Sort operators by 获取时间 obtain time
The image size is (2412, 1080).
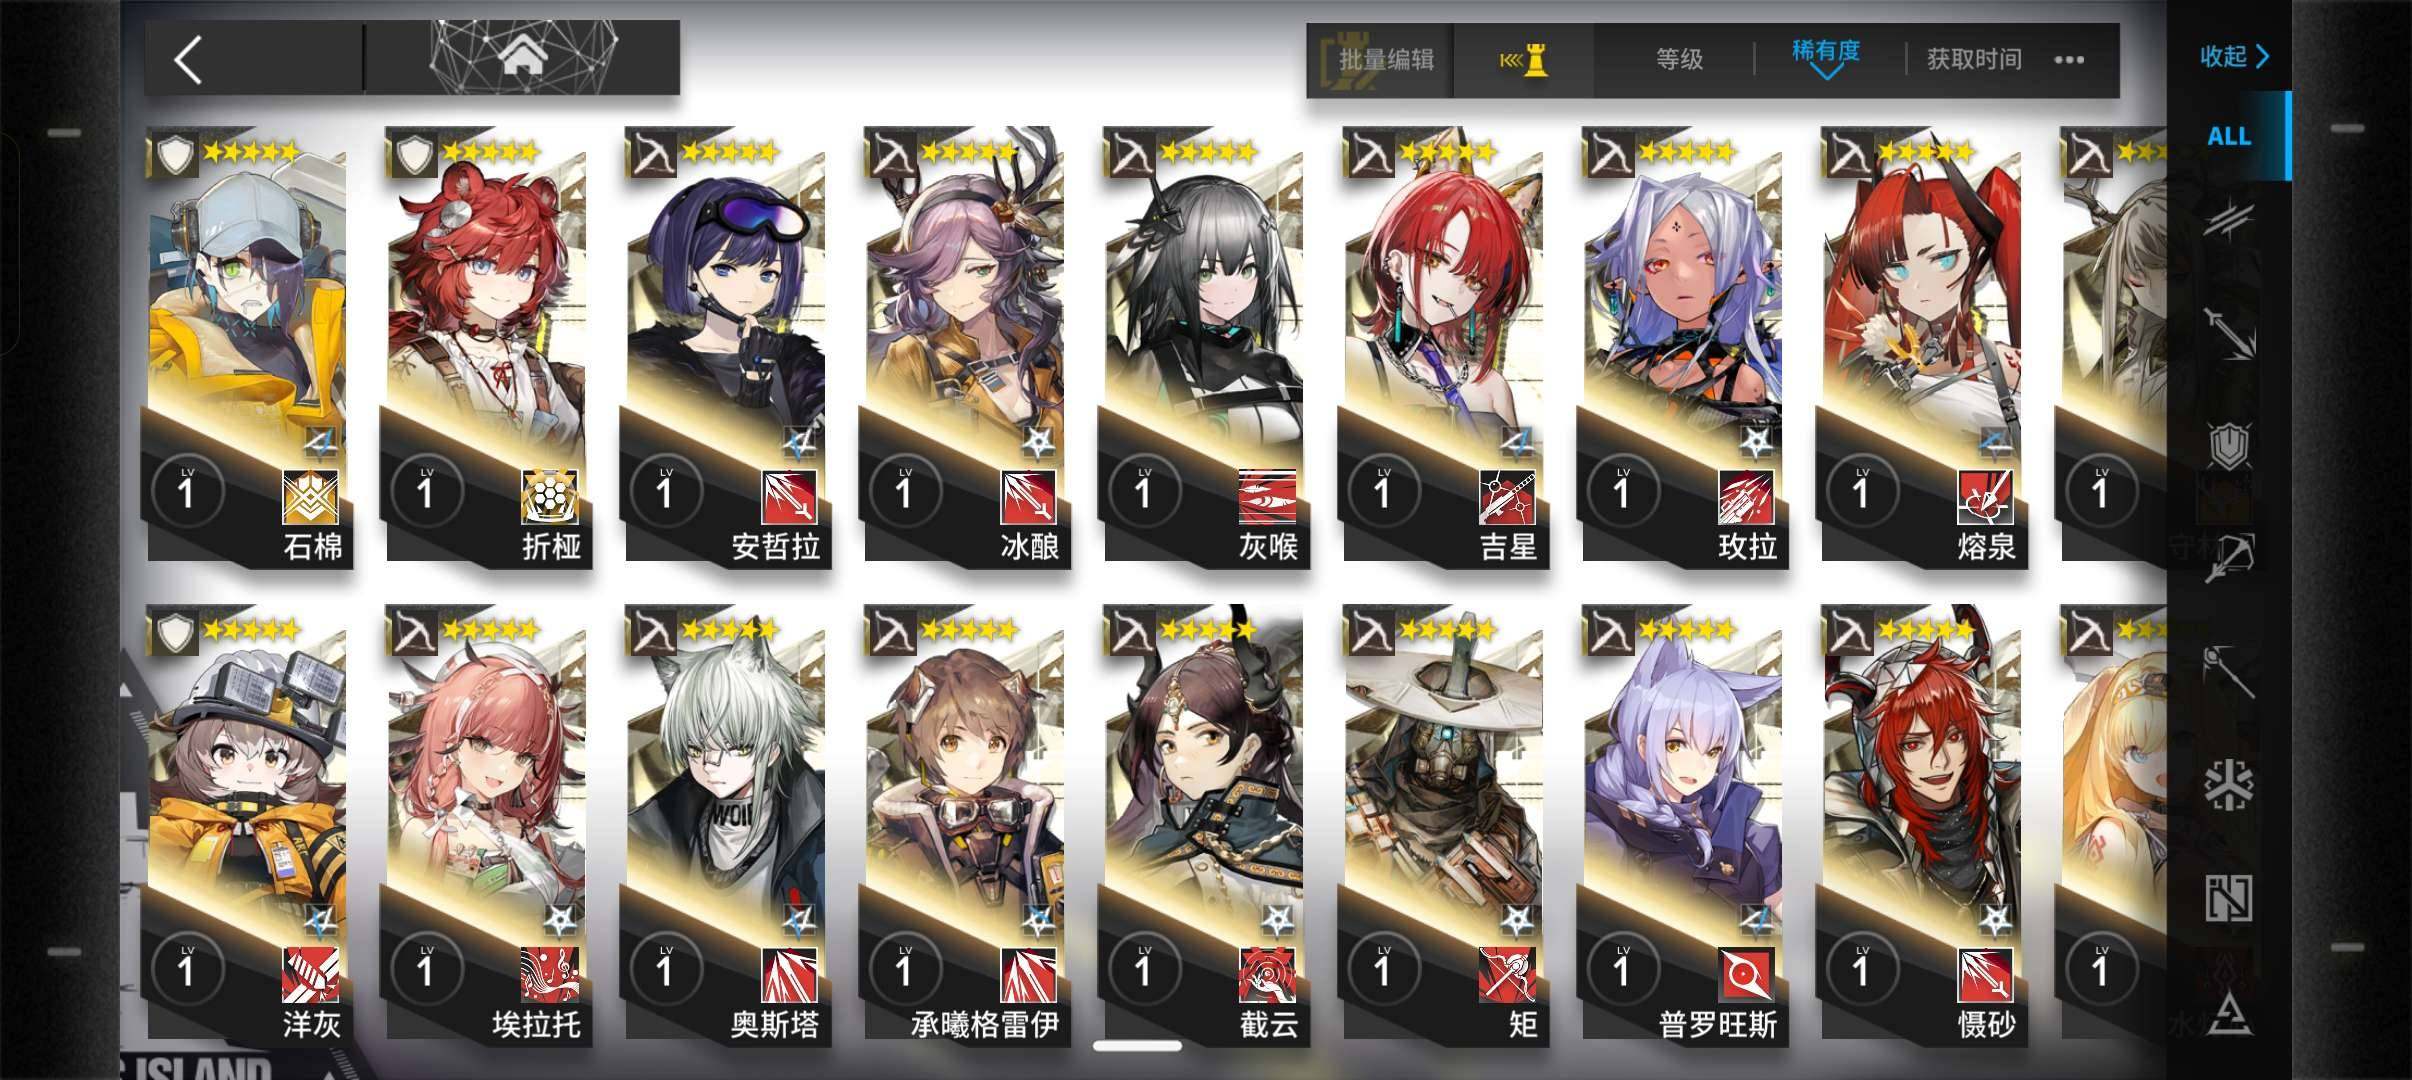(1974, 60)
